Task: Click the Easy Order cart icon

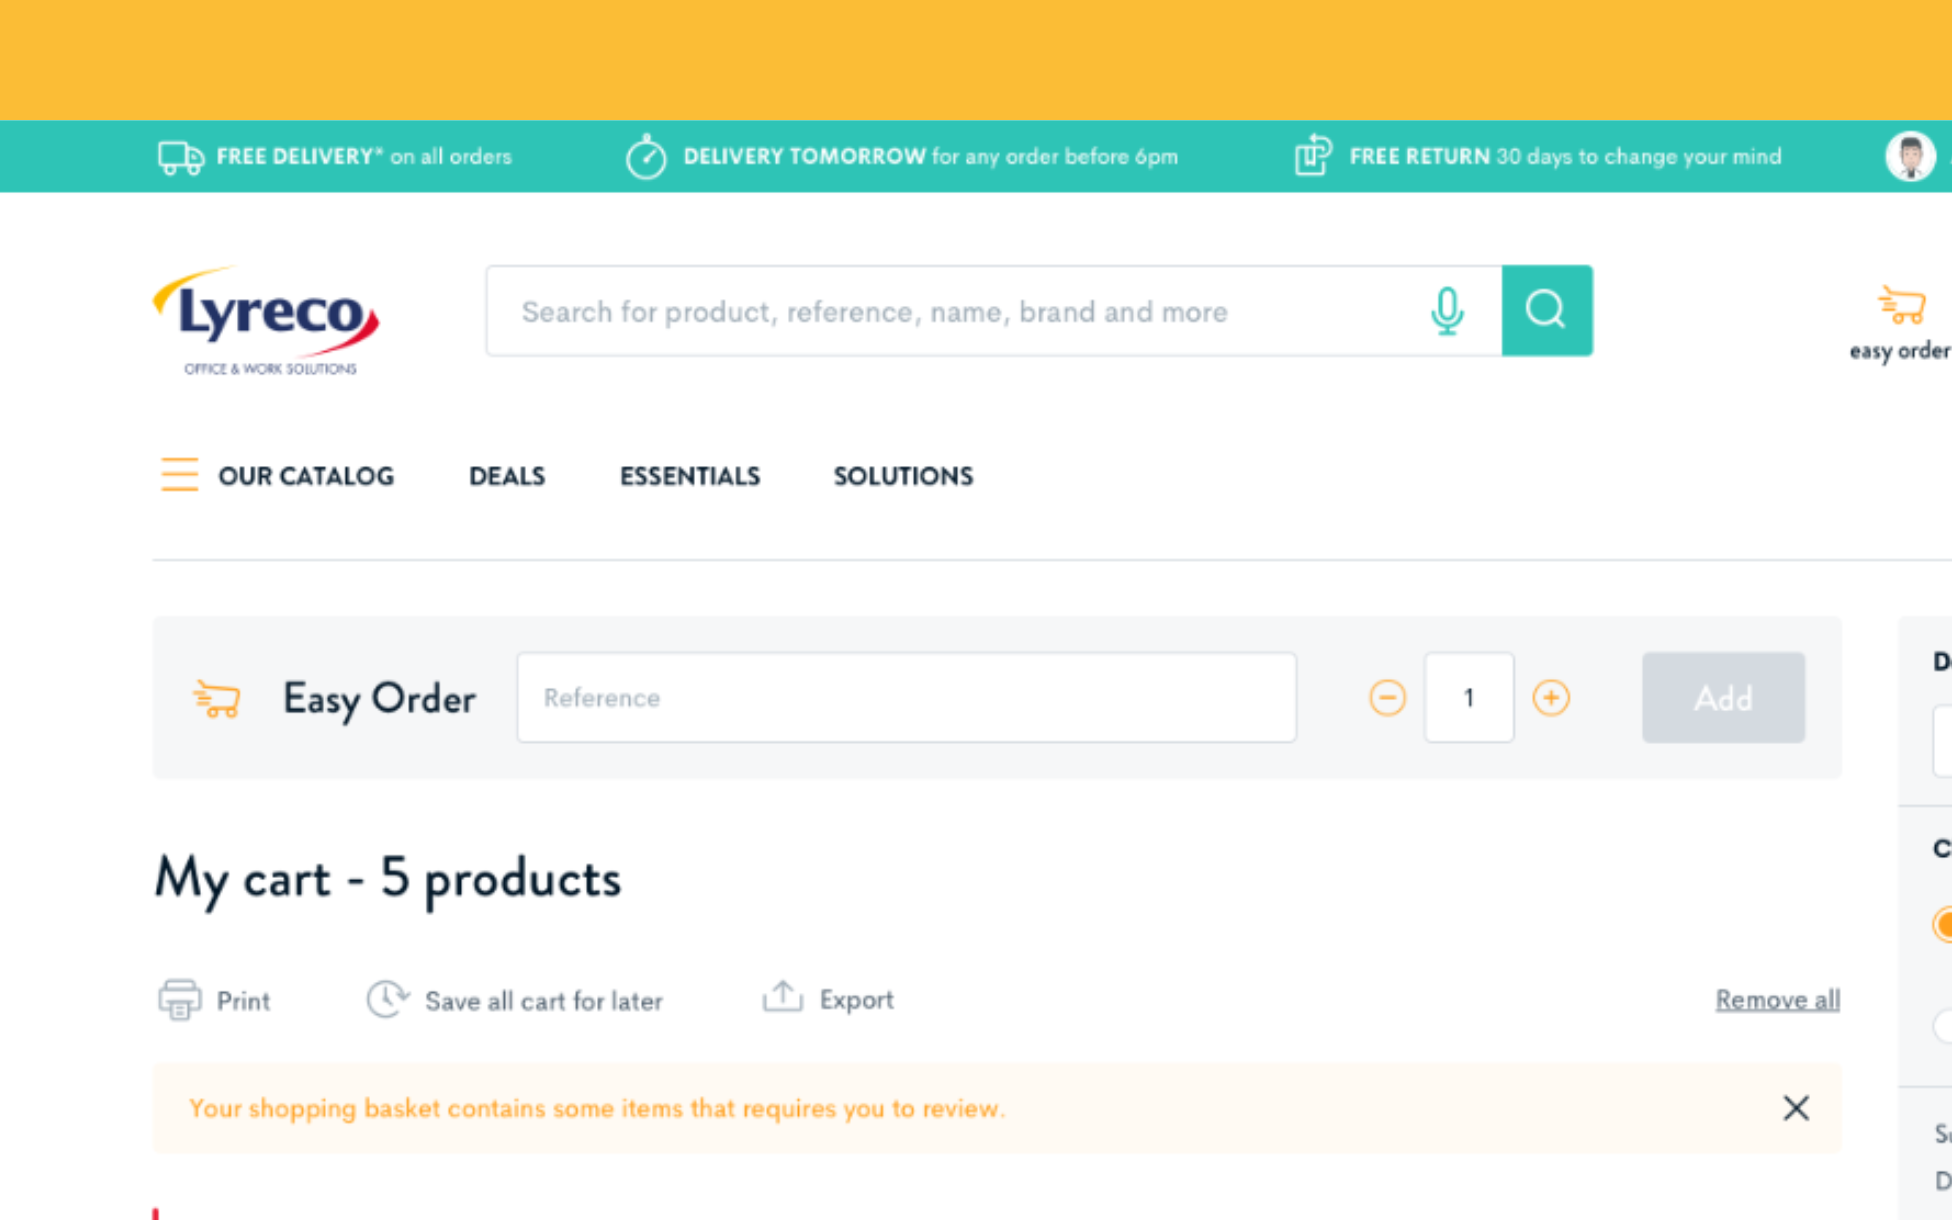Action: (217, 699)
